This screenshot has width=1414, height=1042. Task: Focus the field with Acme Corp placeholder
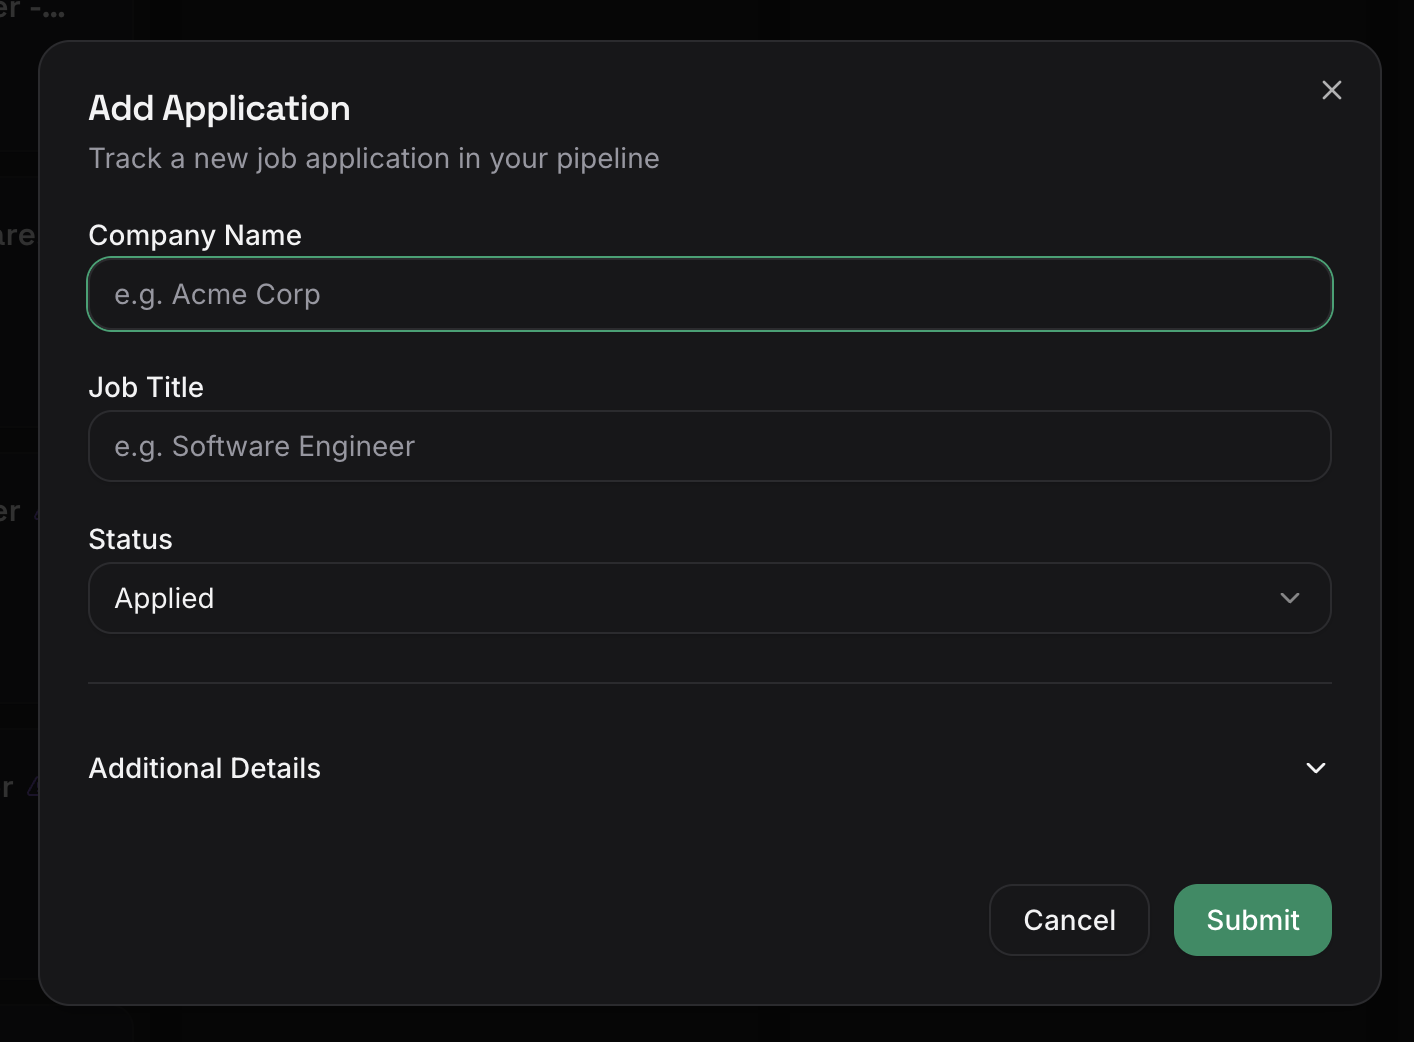tap(710, 294)
